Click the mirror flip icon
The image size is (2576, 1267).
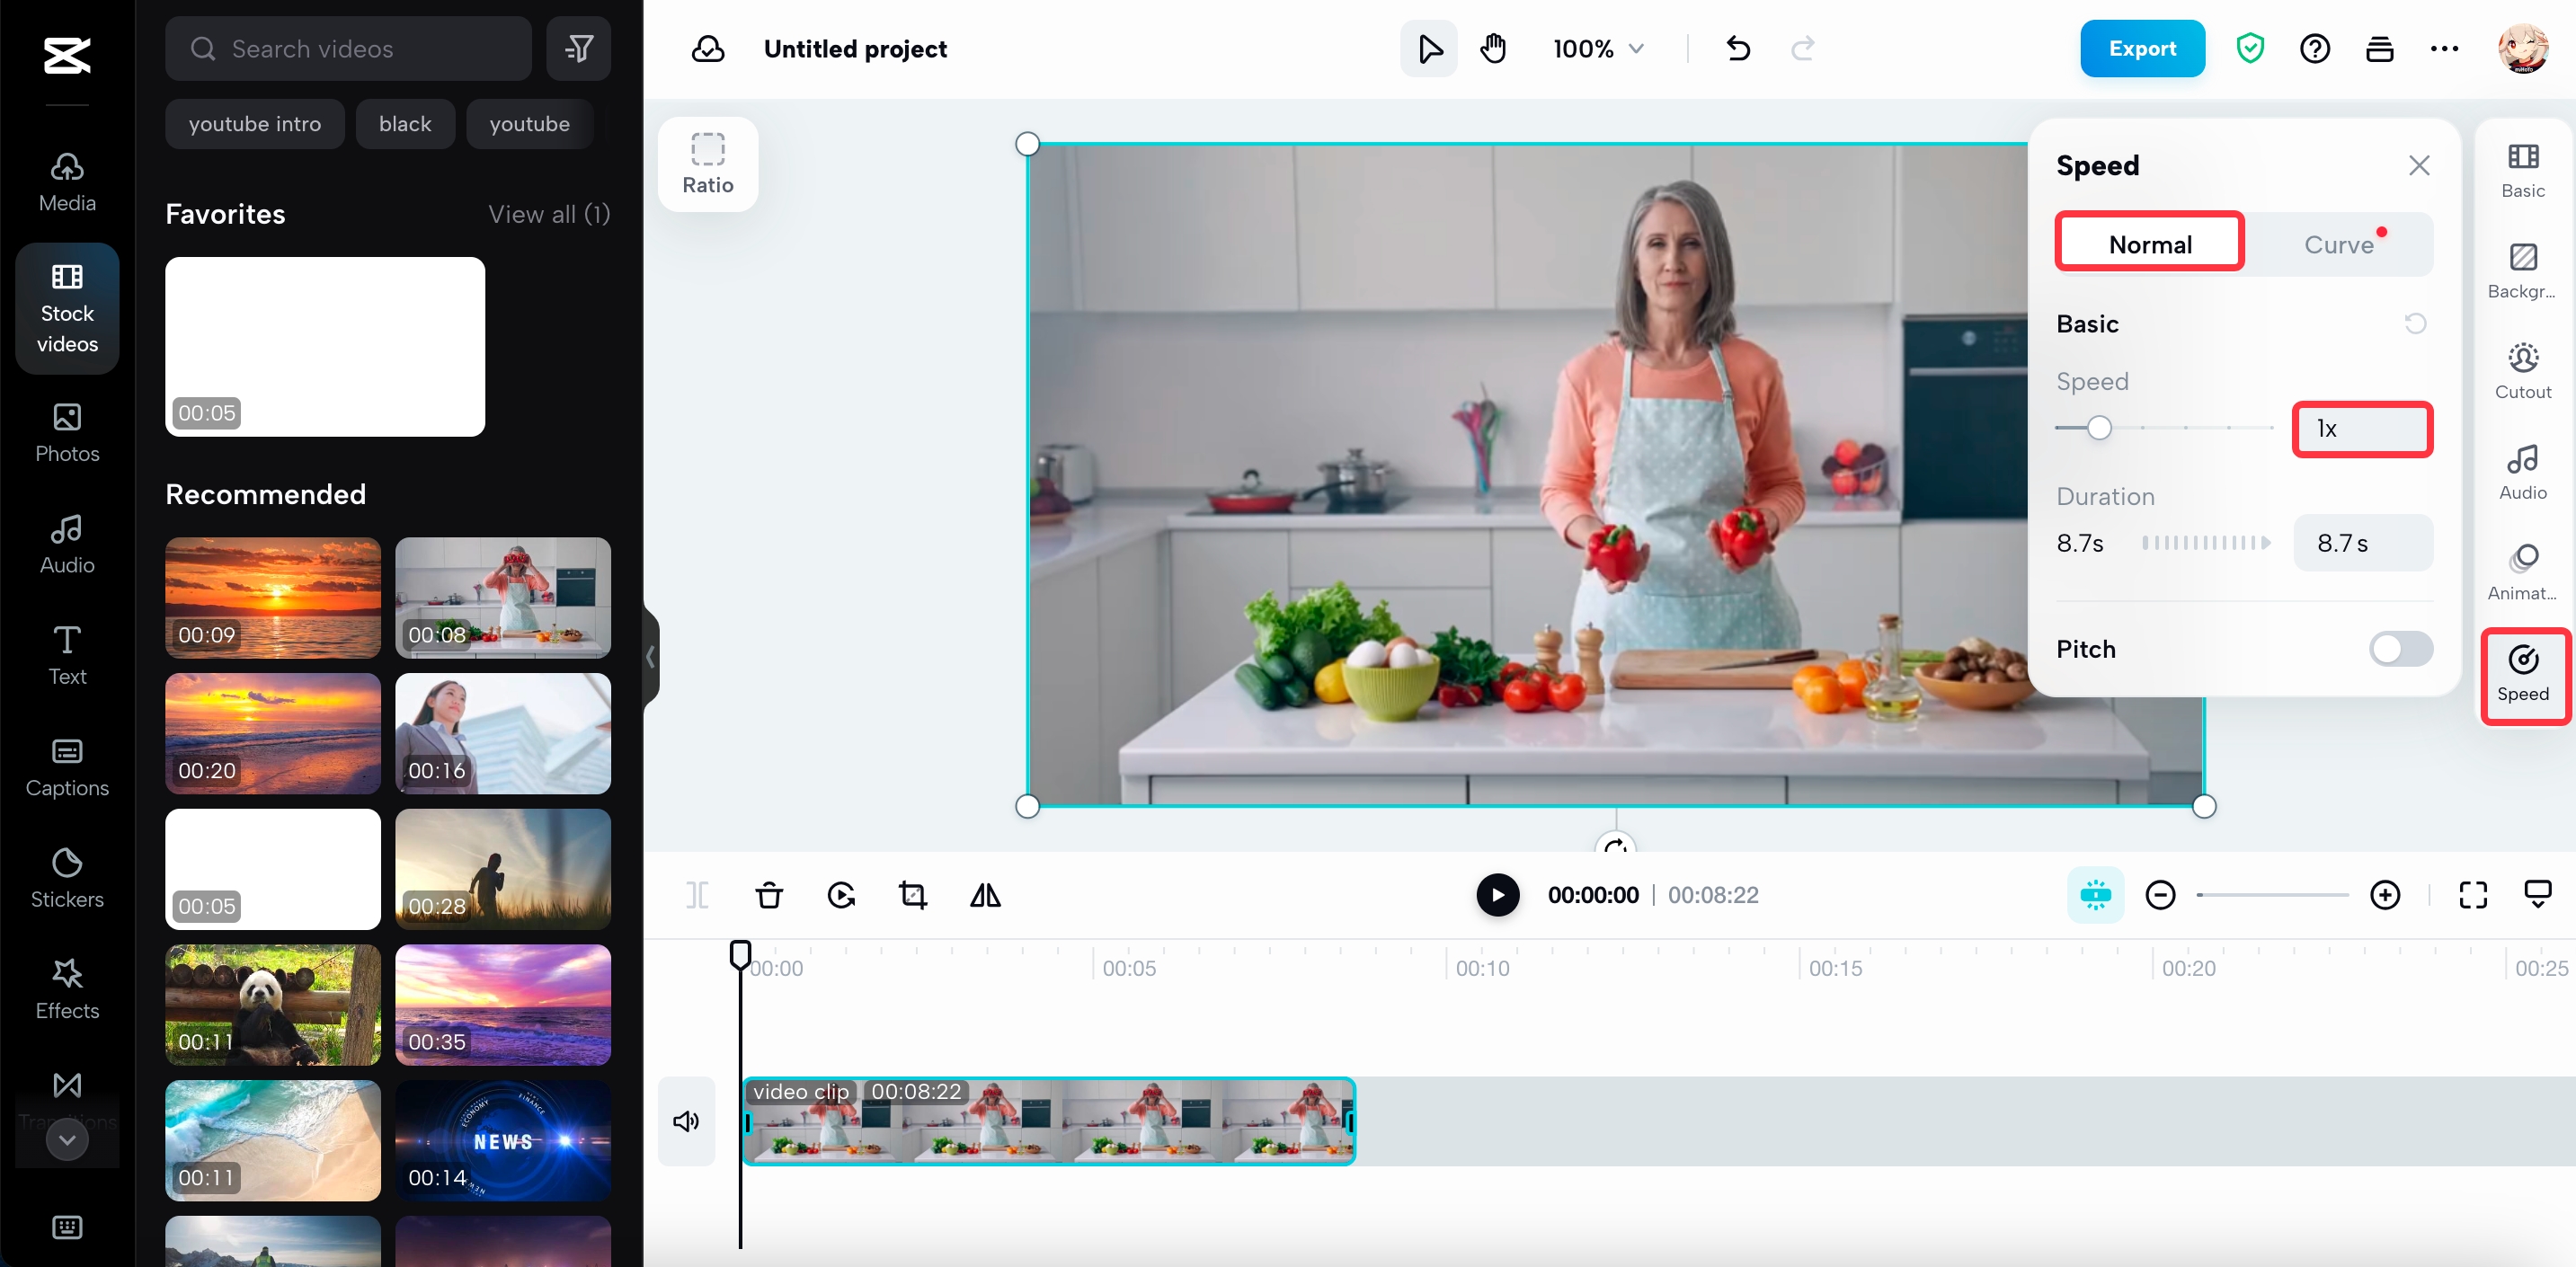point(985,894)
